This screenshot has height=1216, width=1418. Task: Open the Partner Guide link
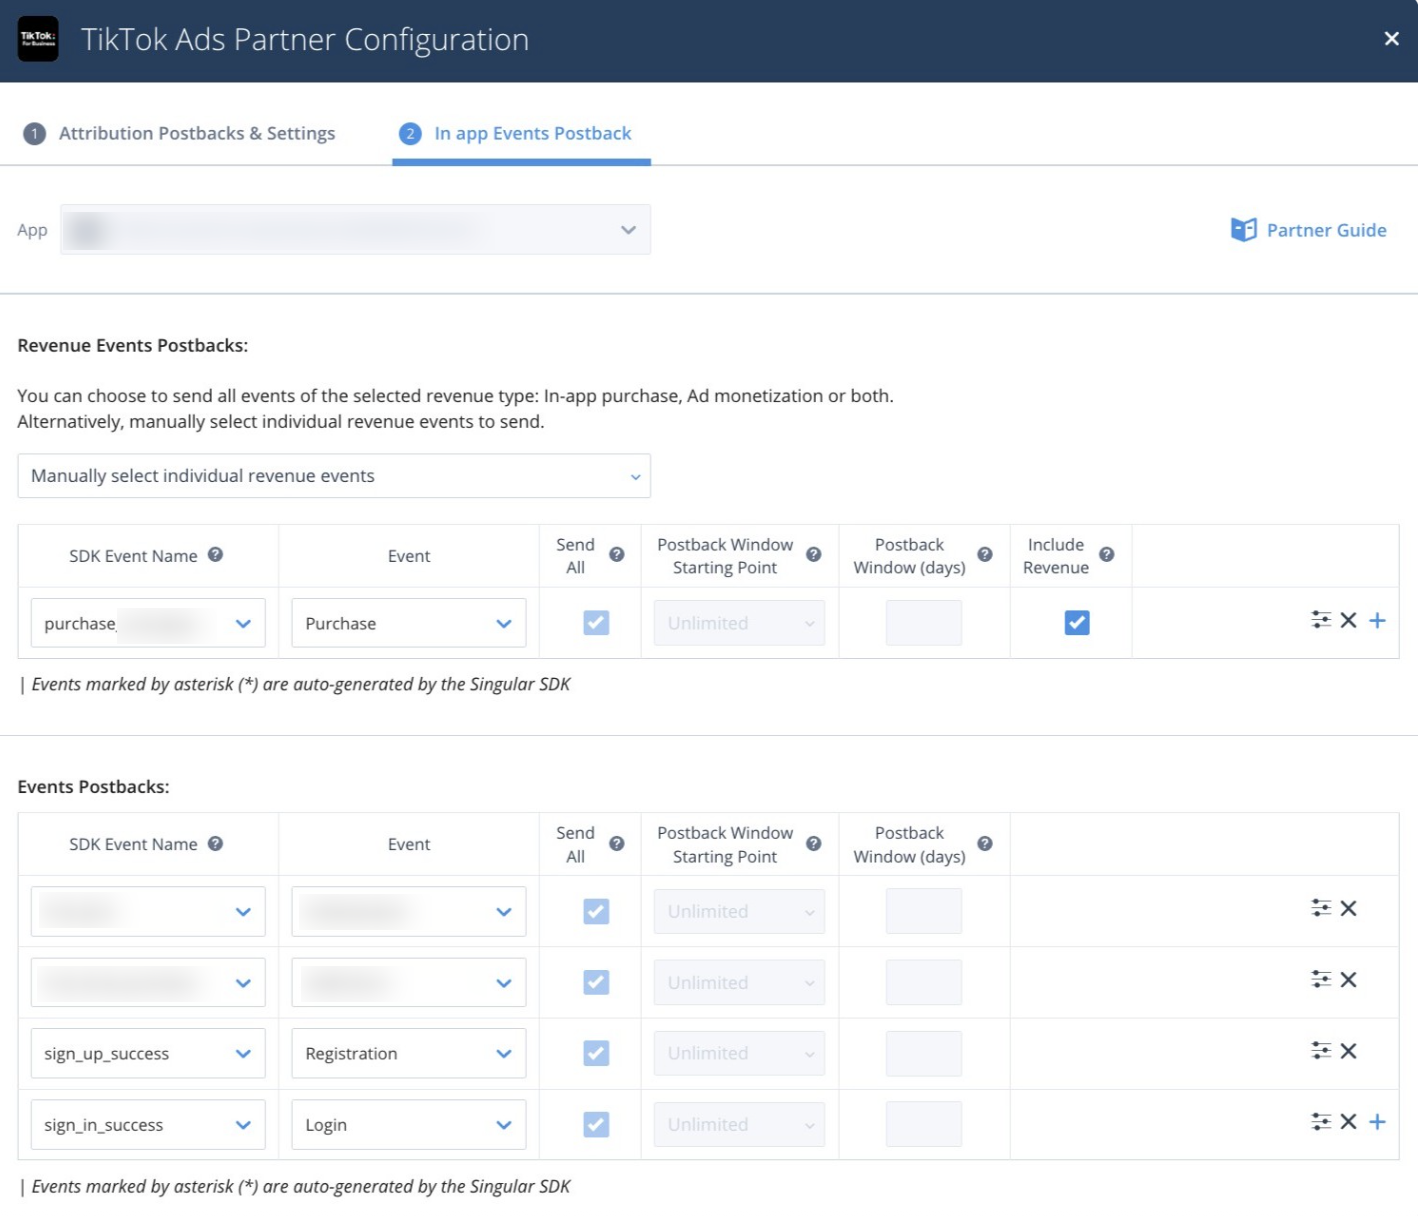point(1308,230)
